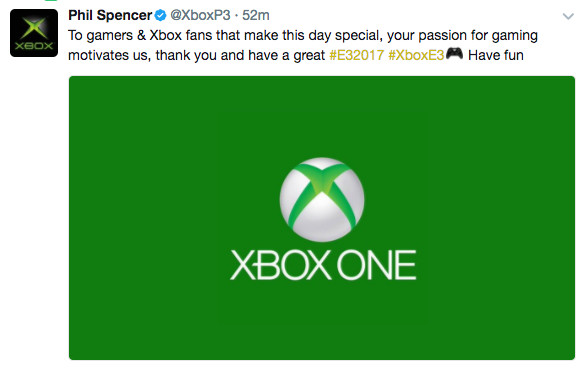This screenshot has height=371, width=584.
Task: Click the tweet's first line of text
Action: (303, 36)
